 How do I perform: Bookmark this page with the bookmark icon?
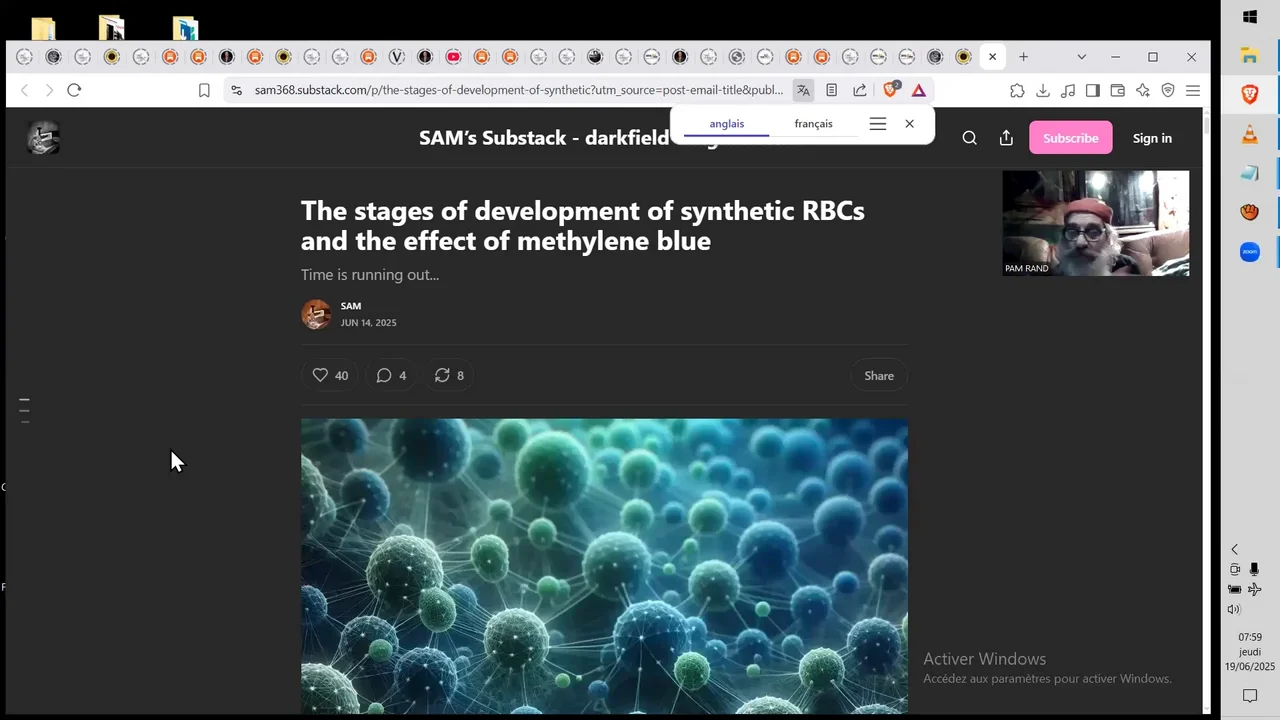click(x=204, y=90)
